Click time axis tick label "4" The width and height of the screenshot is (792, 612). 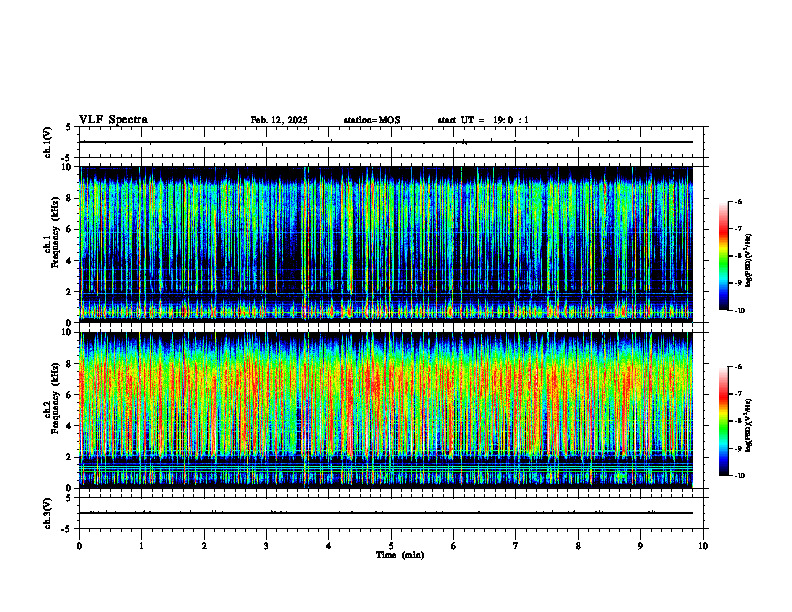click(329, 546)
